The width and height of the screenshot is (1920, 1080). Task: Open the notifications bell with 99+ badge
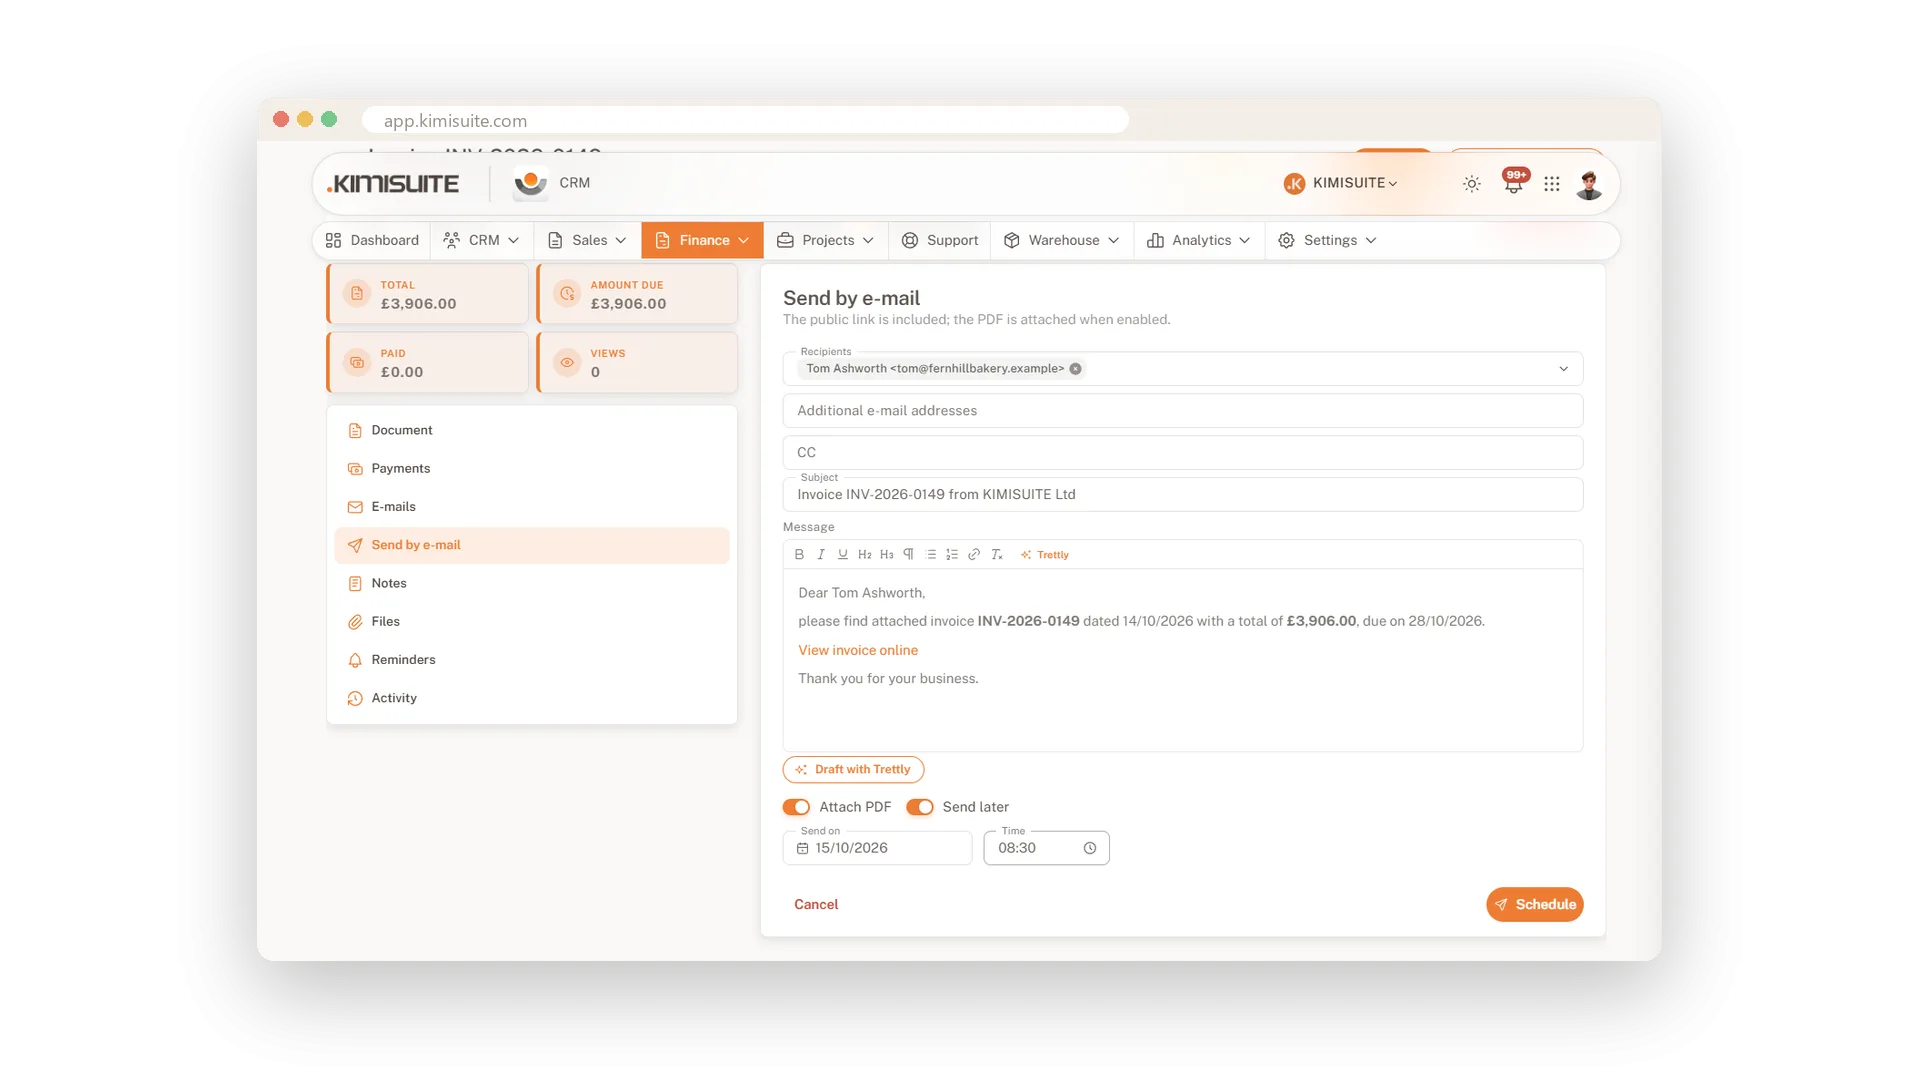[1514, 183]
